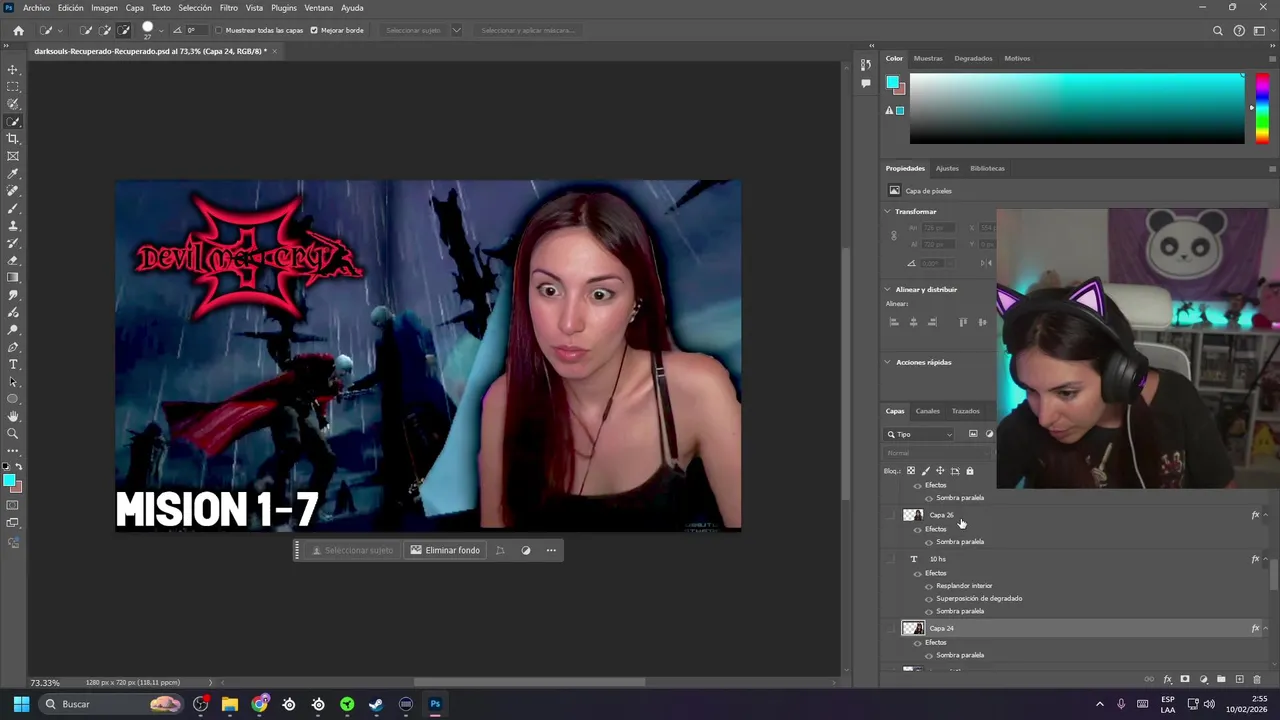Click Eliminar fondo button

pyautogui.click(x=444, y=550)
